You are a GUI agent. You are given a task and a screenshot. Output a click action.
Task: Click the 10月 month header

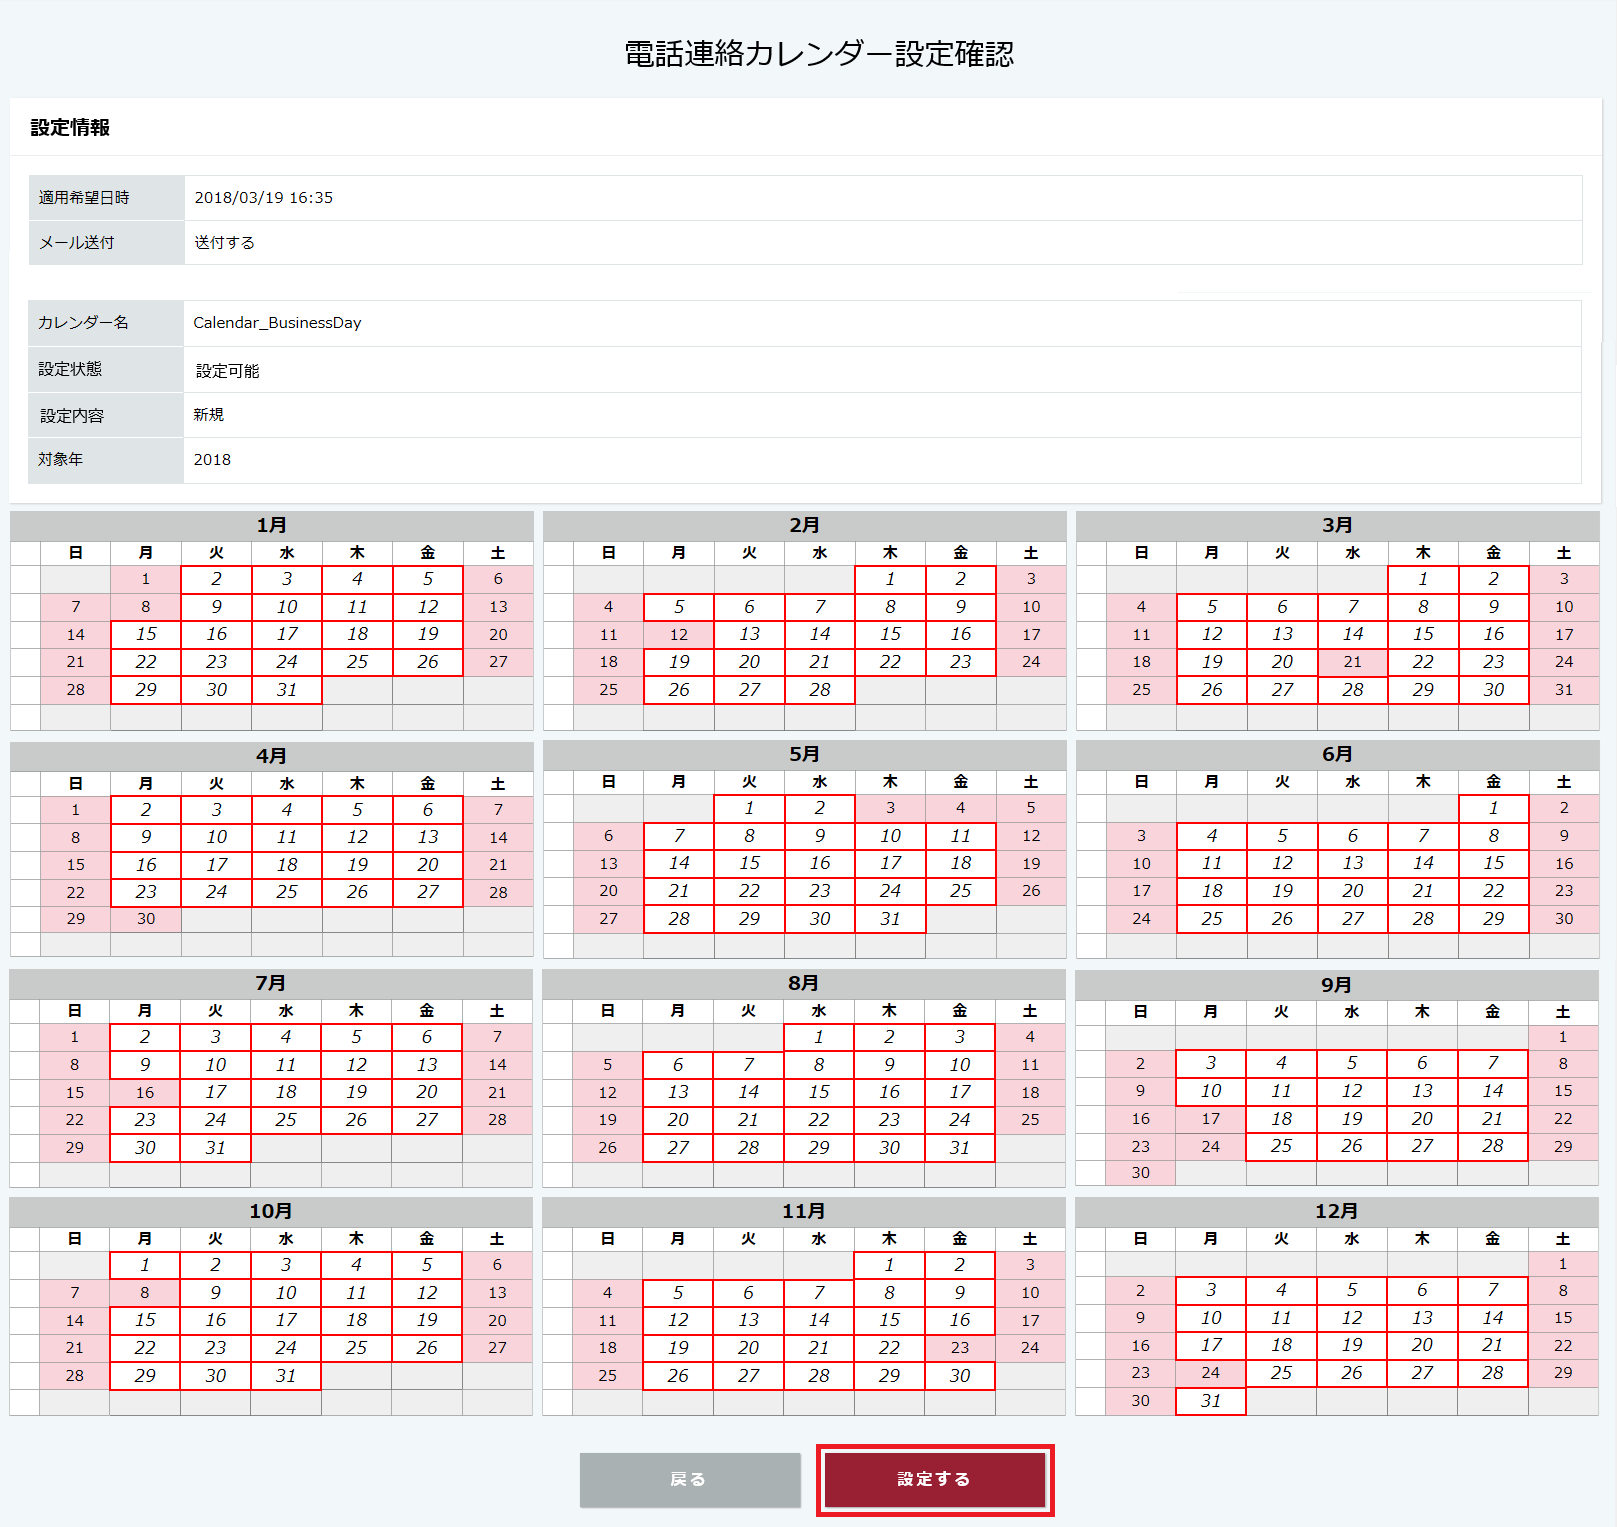coord(271,1211)
